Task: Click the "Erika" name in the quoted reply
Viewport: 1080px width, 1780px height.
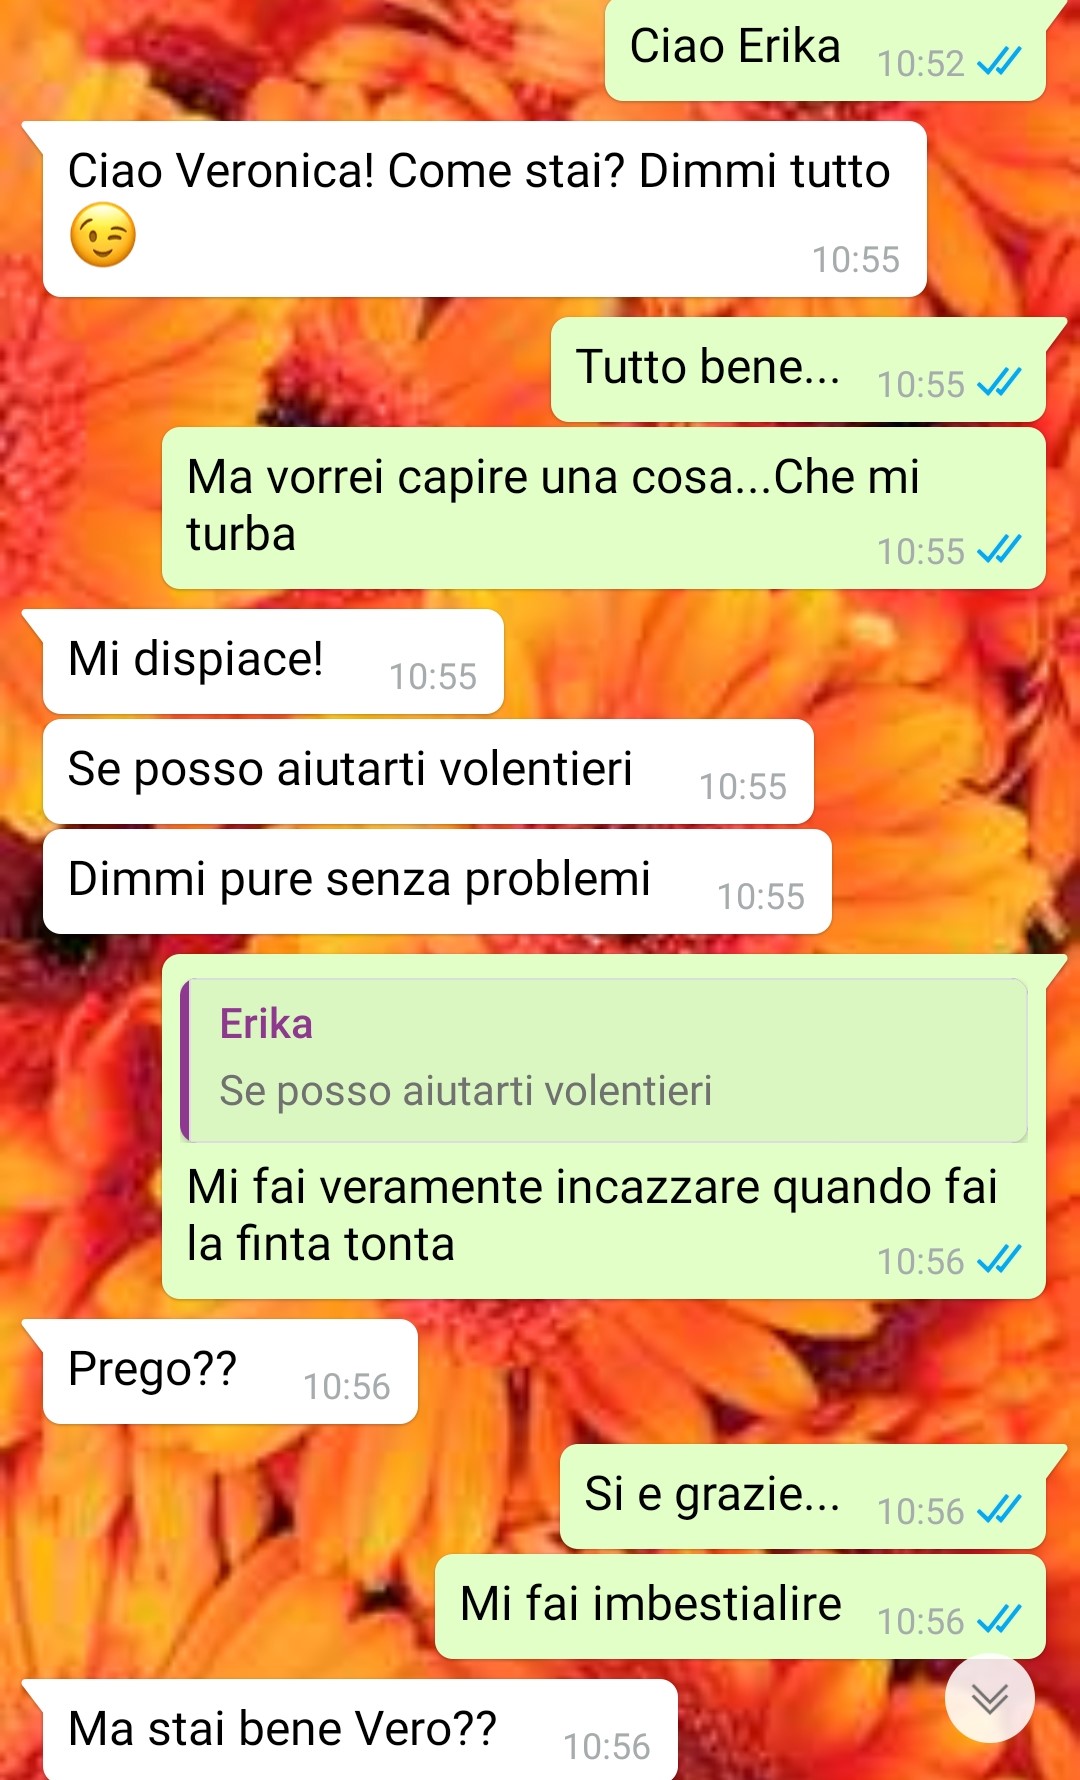Action: click(266, 1024)
